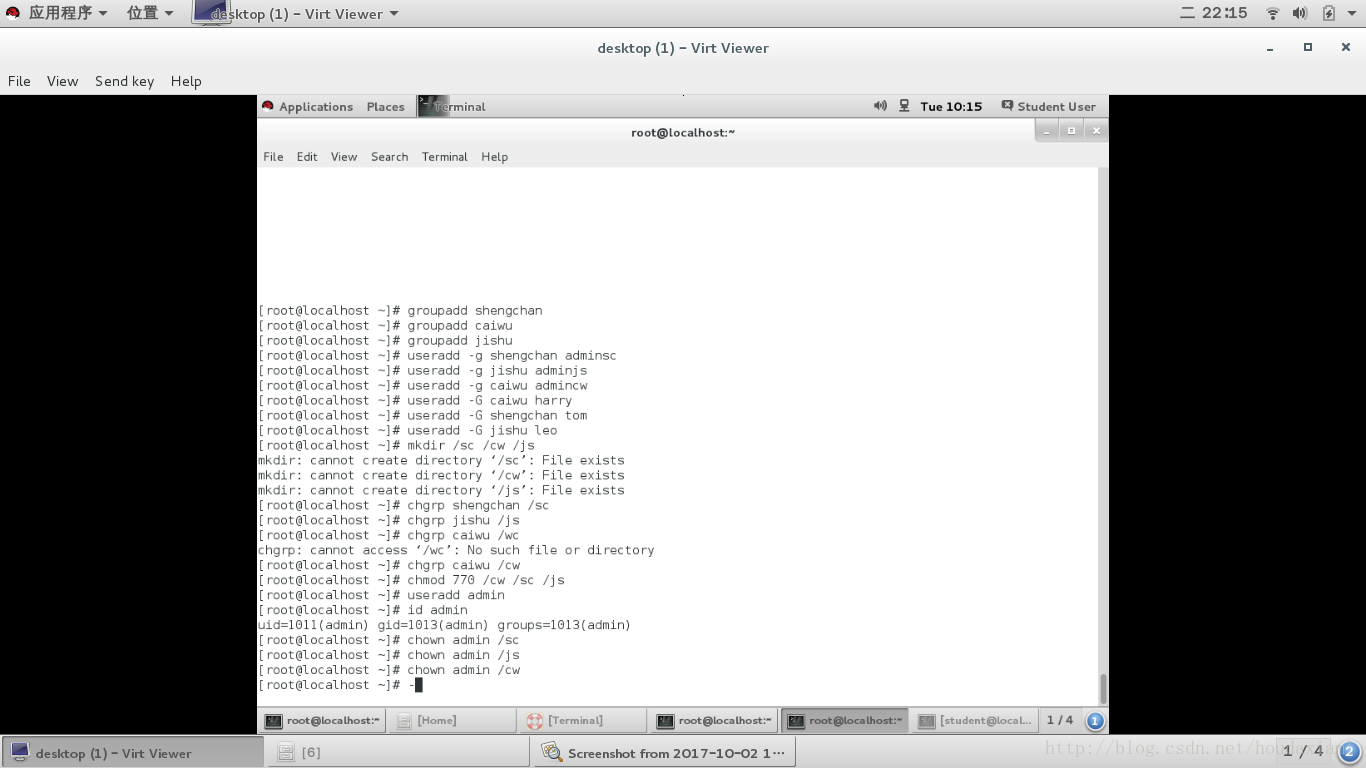The image size is (1366, 768).
Task: Click the host Wi-Fi status icon
Action: pos(1273,13)
